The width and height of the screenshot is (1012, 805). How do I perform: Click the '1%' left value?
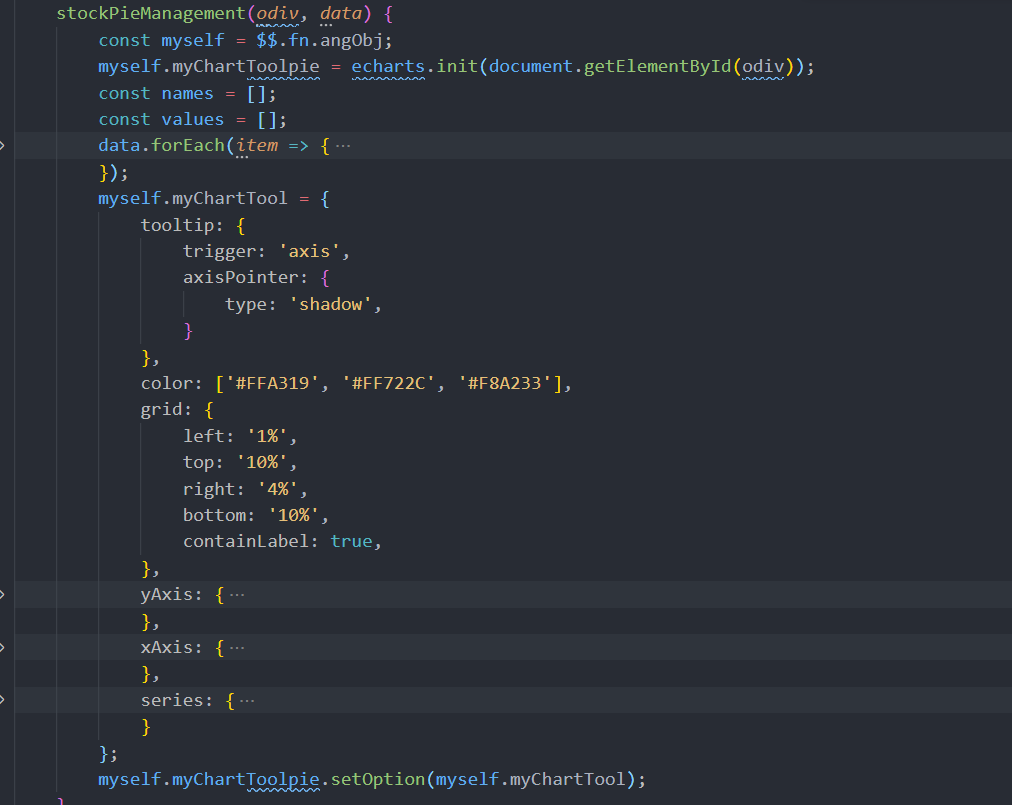[x=267, y=436]
